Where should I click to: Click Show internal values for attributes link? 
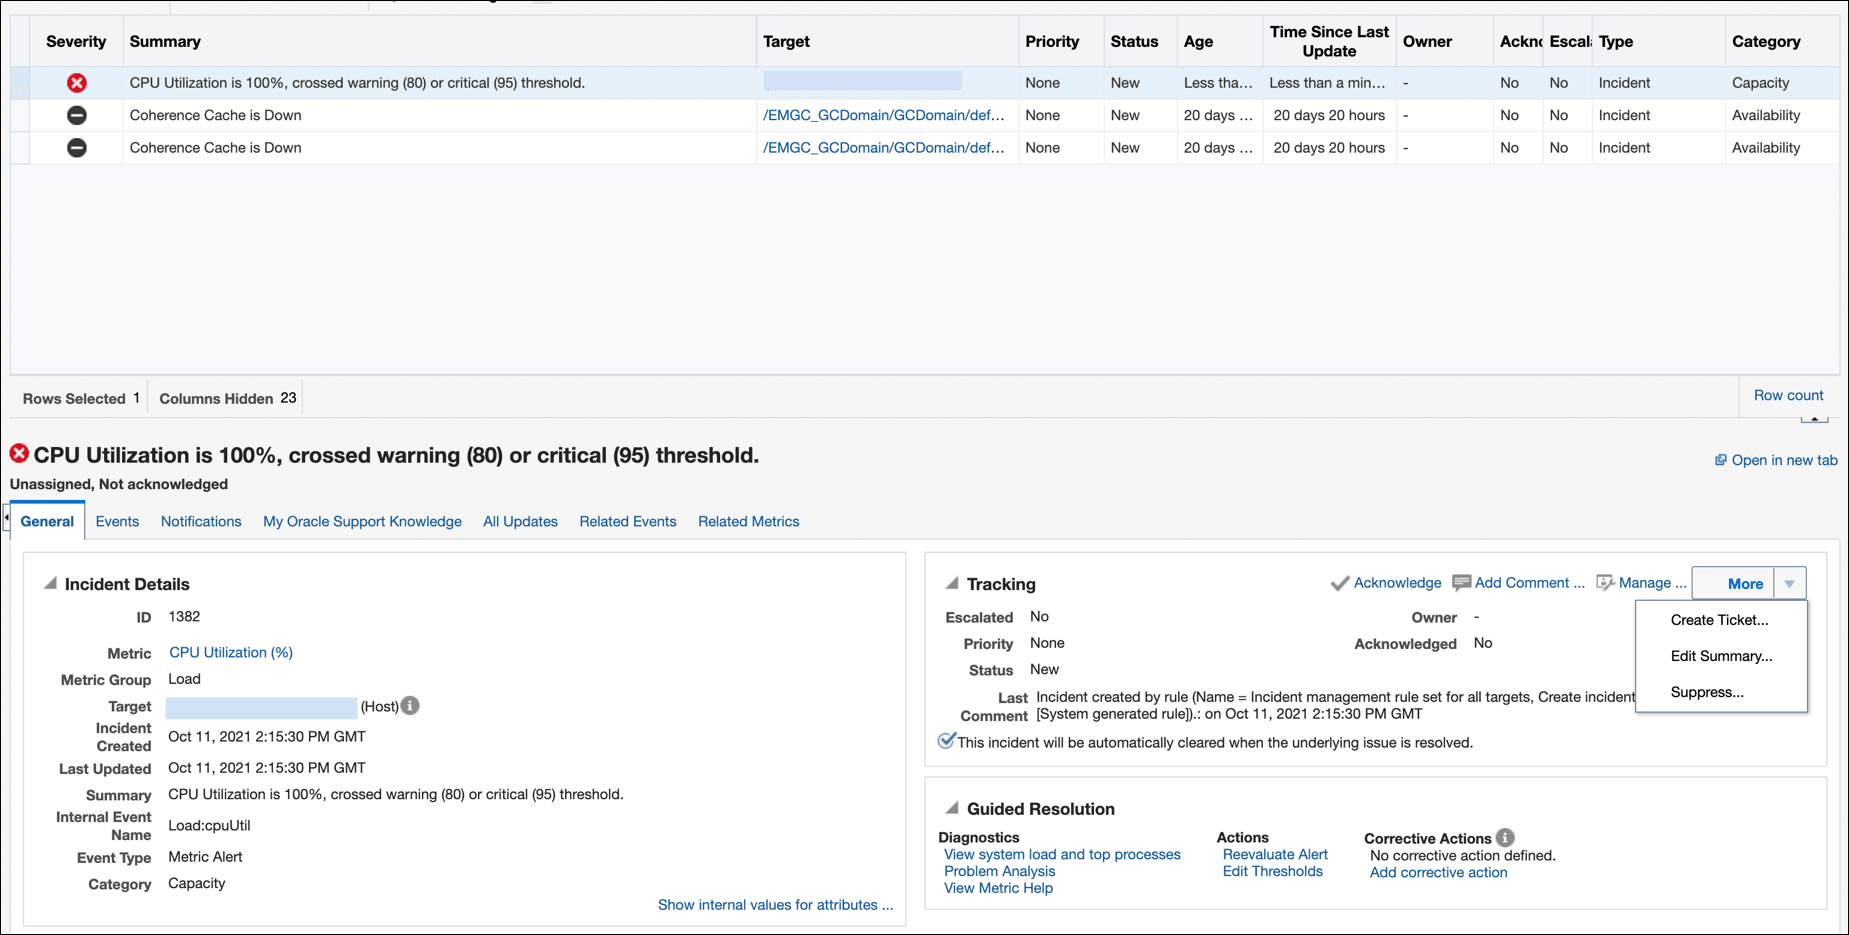[775, 904]
